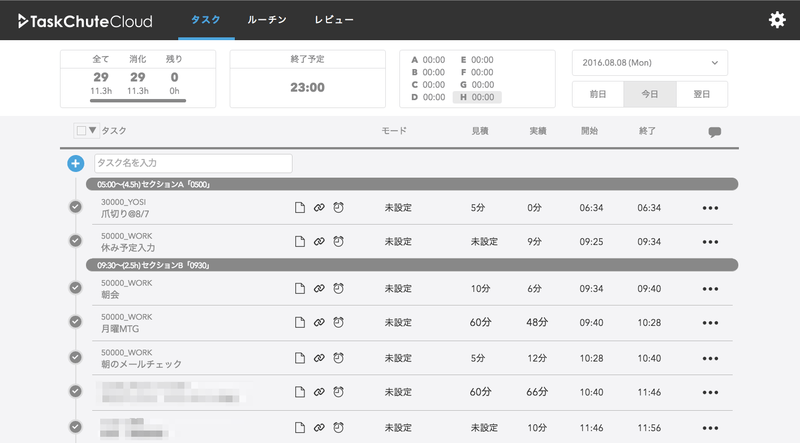The width and height of the screenshot is (800, 443).
Task: Switch to the レビュー tab
Action: coord(334,20)
